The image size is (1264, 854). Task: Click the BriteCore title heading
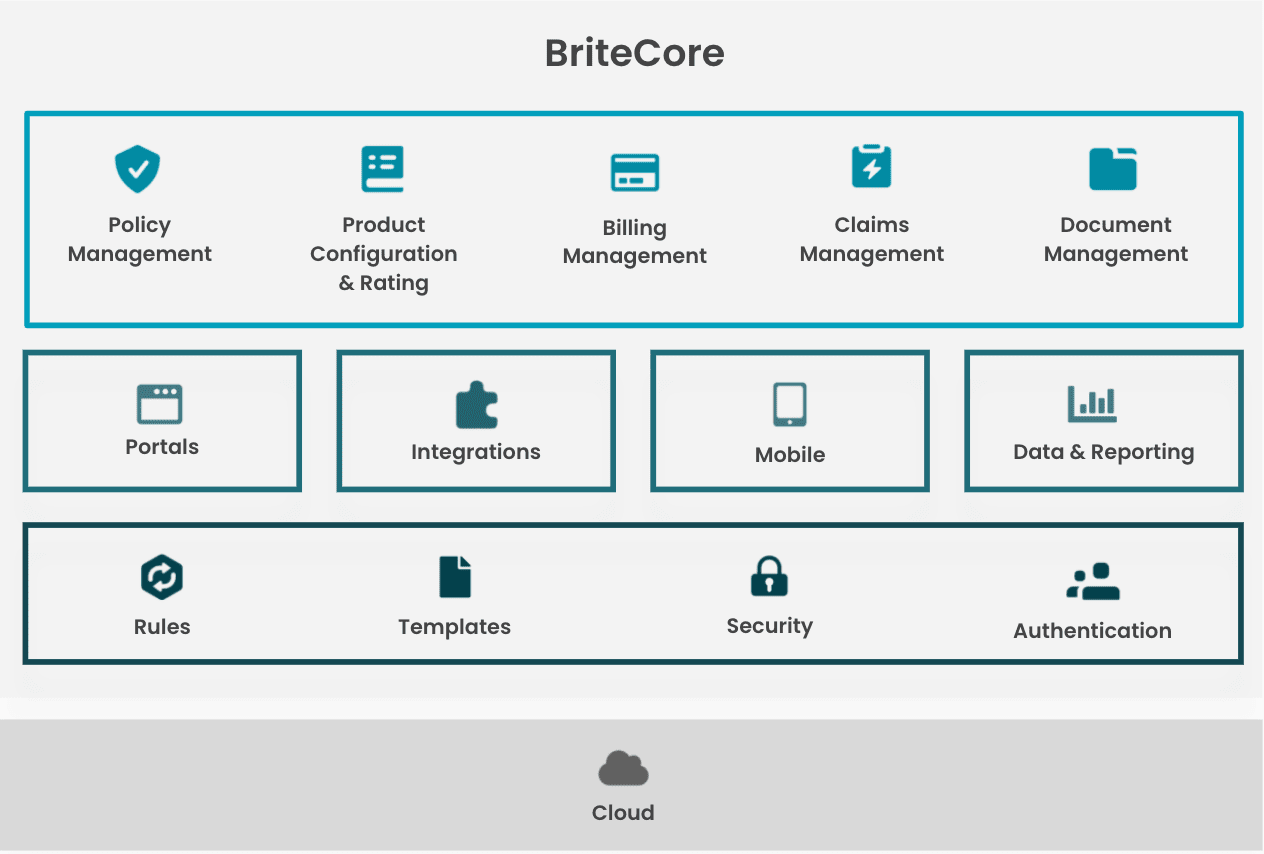coord(635,53)
